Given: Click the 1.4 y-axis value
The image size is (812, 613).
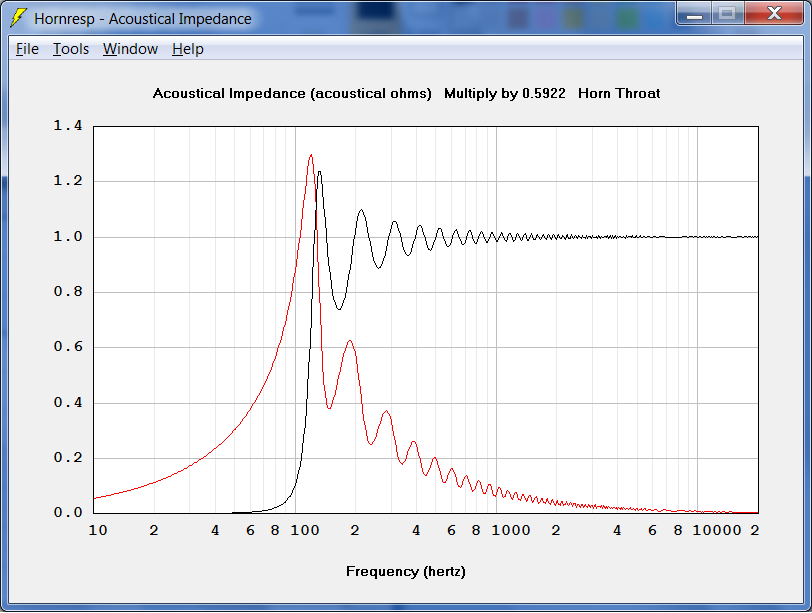Looking at the screenshot, I should [x=68, y=126].
